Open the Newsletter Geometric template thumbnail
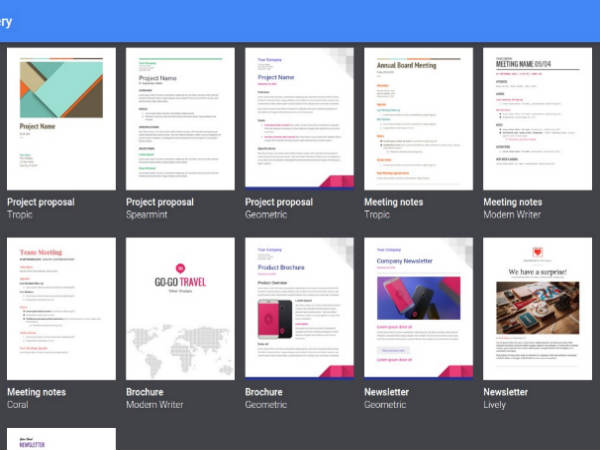This screenshot has width=600, height=450. (418, 308)
